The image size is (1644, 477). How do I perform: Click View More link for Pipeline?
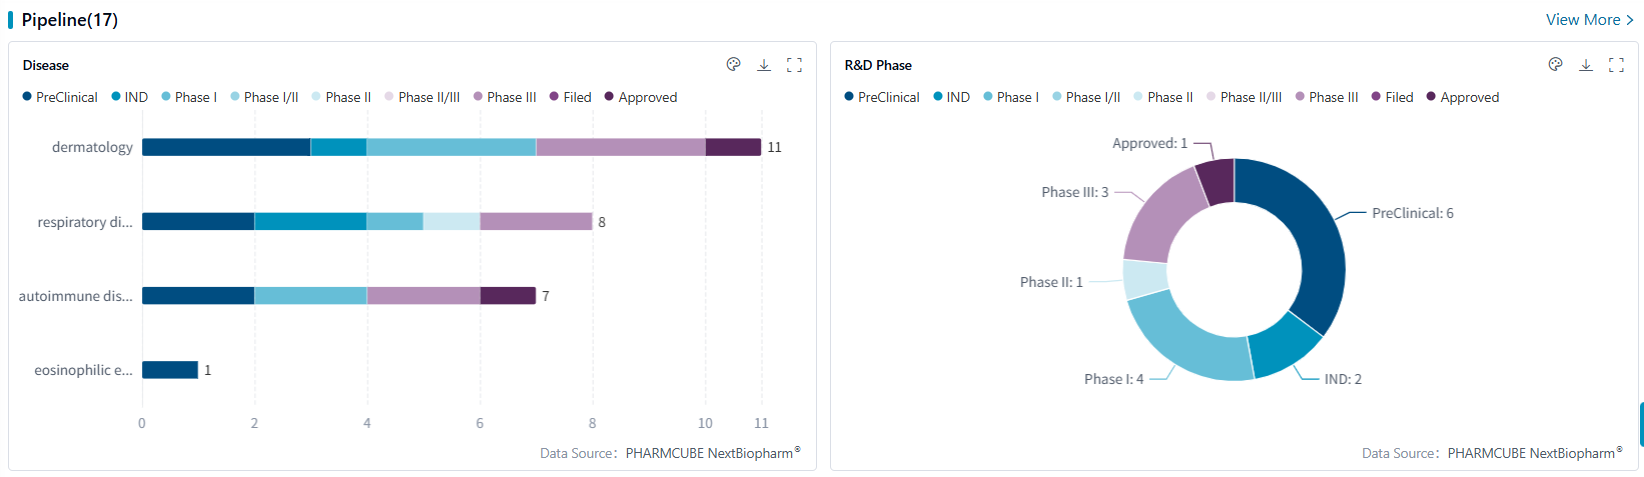click(x=1583, y=20)
